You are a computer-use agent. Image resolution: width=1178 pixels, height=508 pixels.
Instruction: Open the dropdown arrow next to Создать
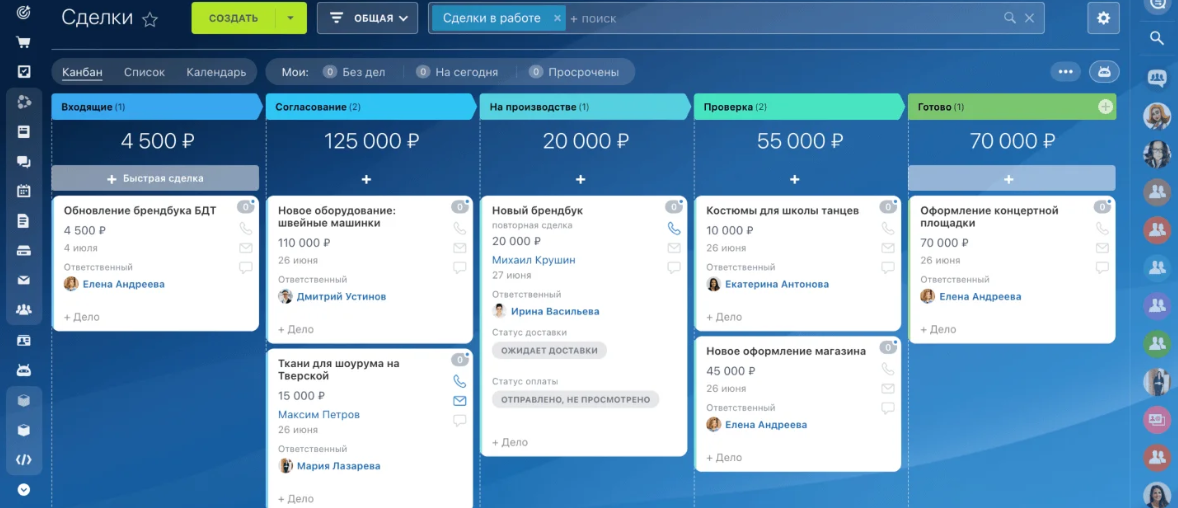point(290,18)
